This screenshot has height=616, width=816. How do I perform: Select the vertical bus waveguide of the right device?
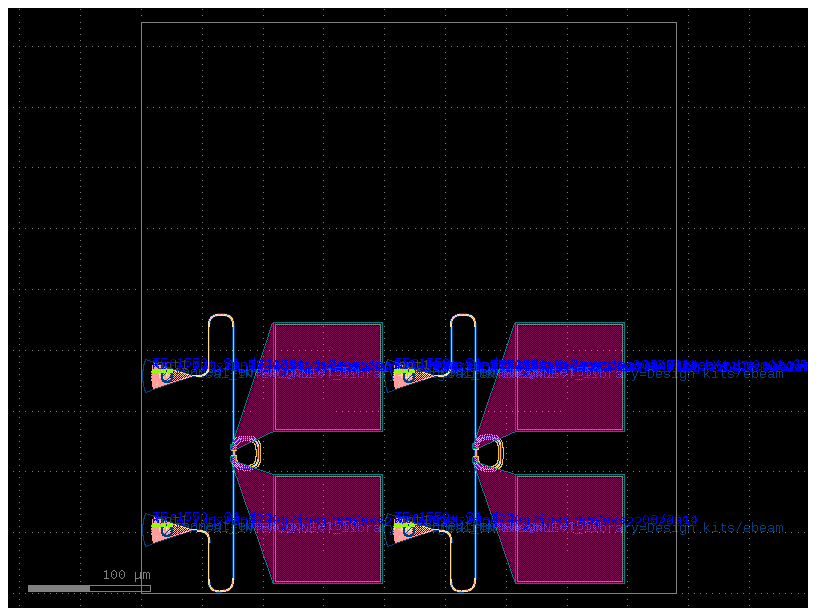tap(475, 405)
